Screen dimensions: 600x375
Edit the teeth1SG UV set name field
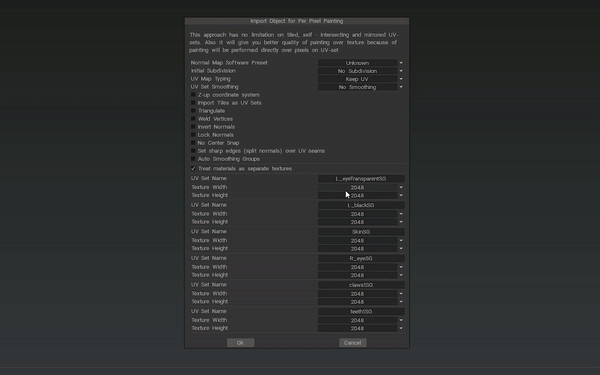(361, 311)
